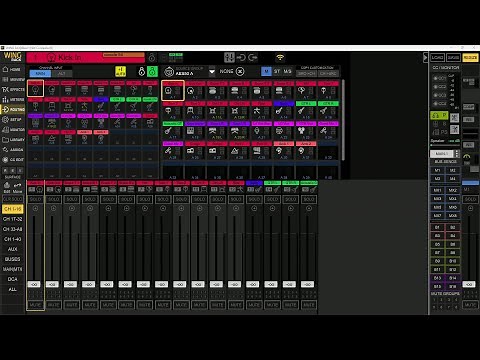This screenshot has height=360, width=480.
Task: Click the fader view icon in top toolbar
Action: pyautogui.click(x=229, y=58)
